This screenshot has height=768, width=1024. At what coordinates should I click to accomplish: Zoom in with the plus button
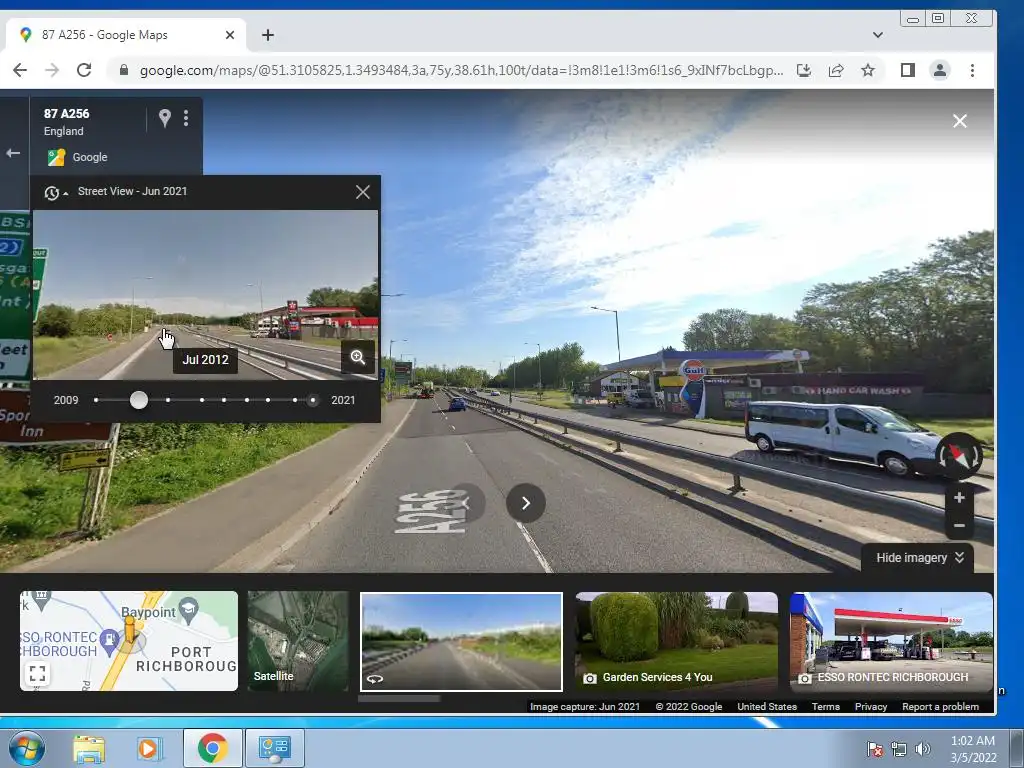[959, 498]
